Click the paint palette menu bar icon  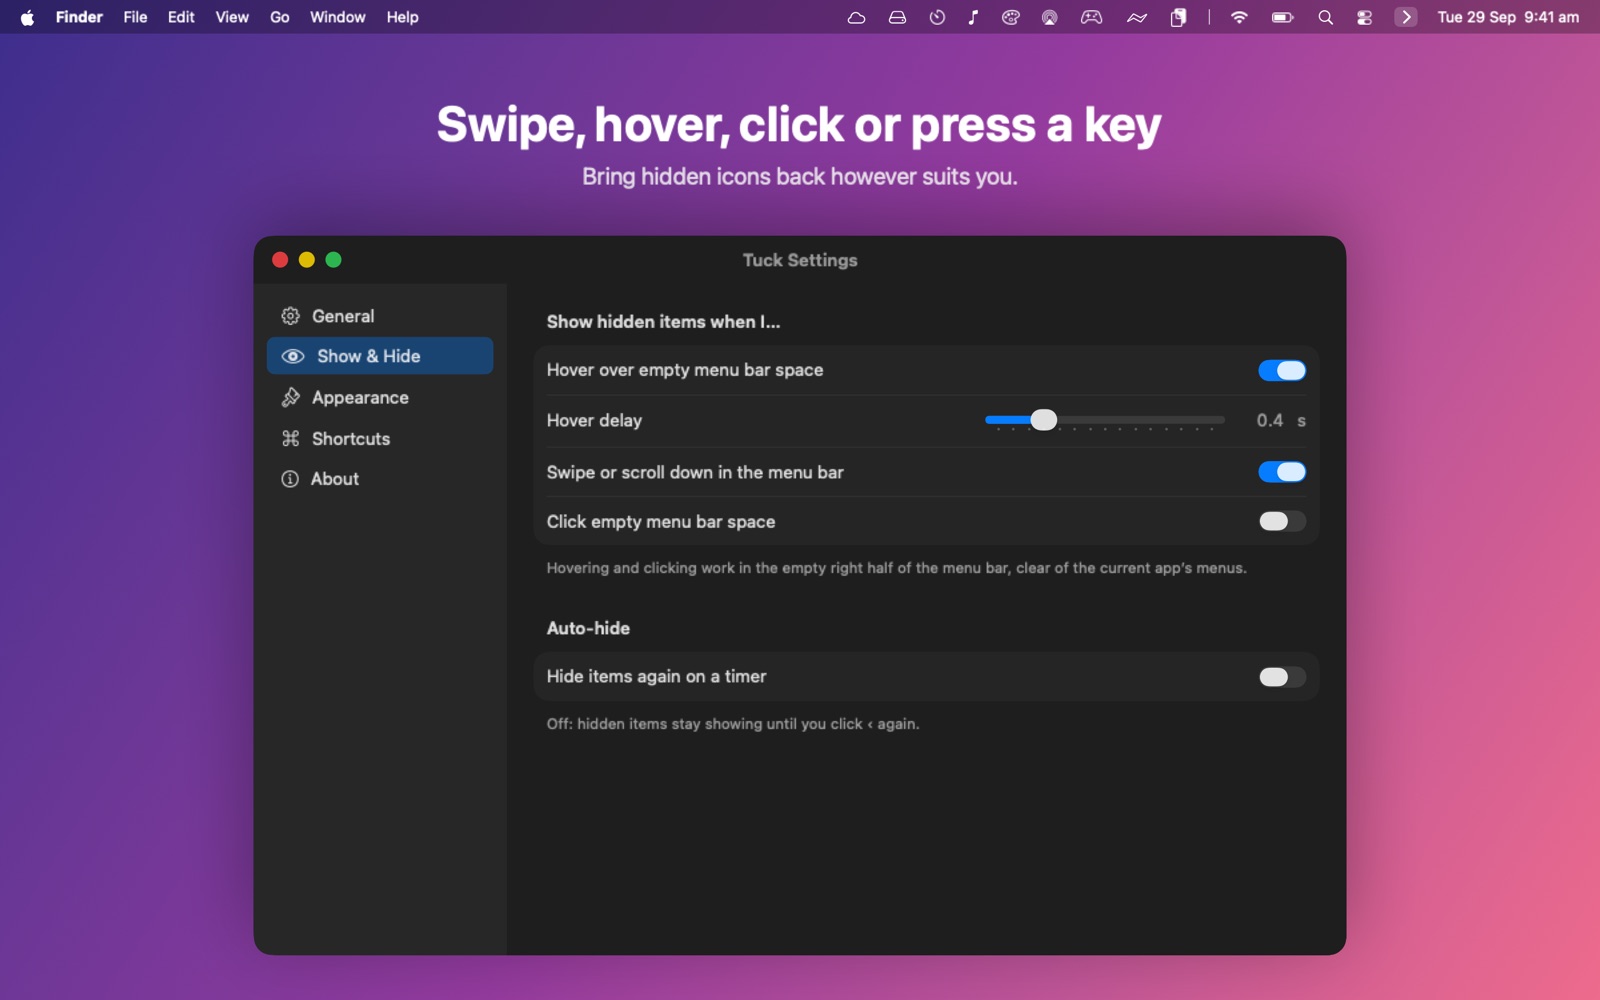click(x=1011, y=17)
